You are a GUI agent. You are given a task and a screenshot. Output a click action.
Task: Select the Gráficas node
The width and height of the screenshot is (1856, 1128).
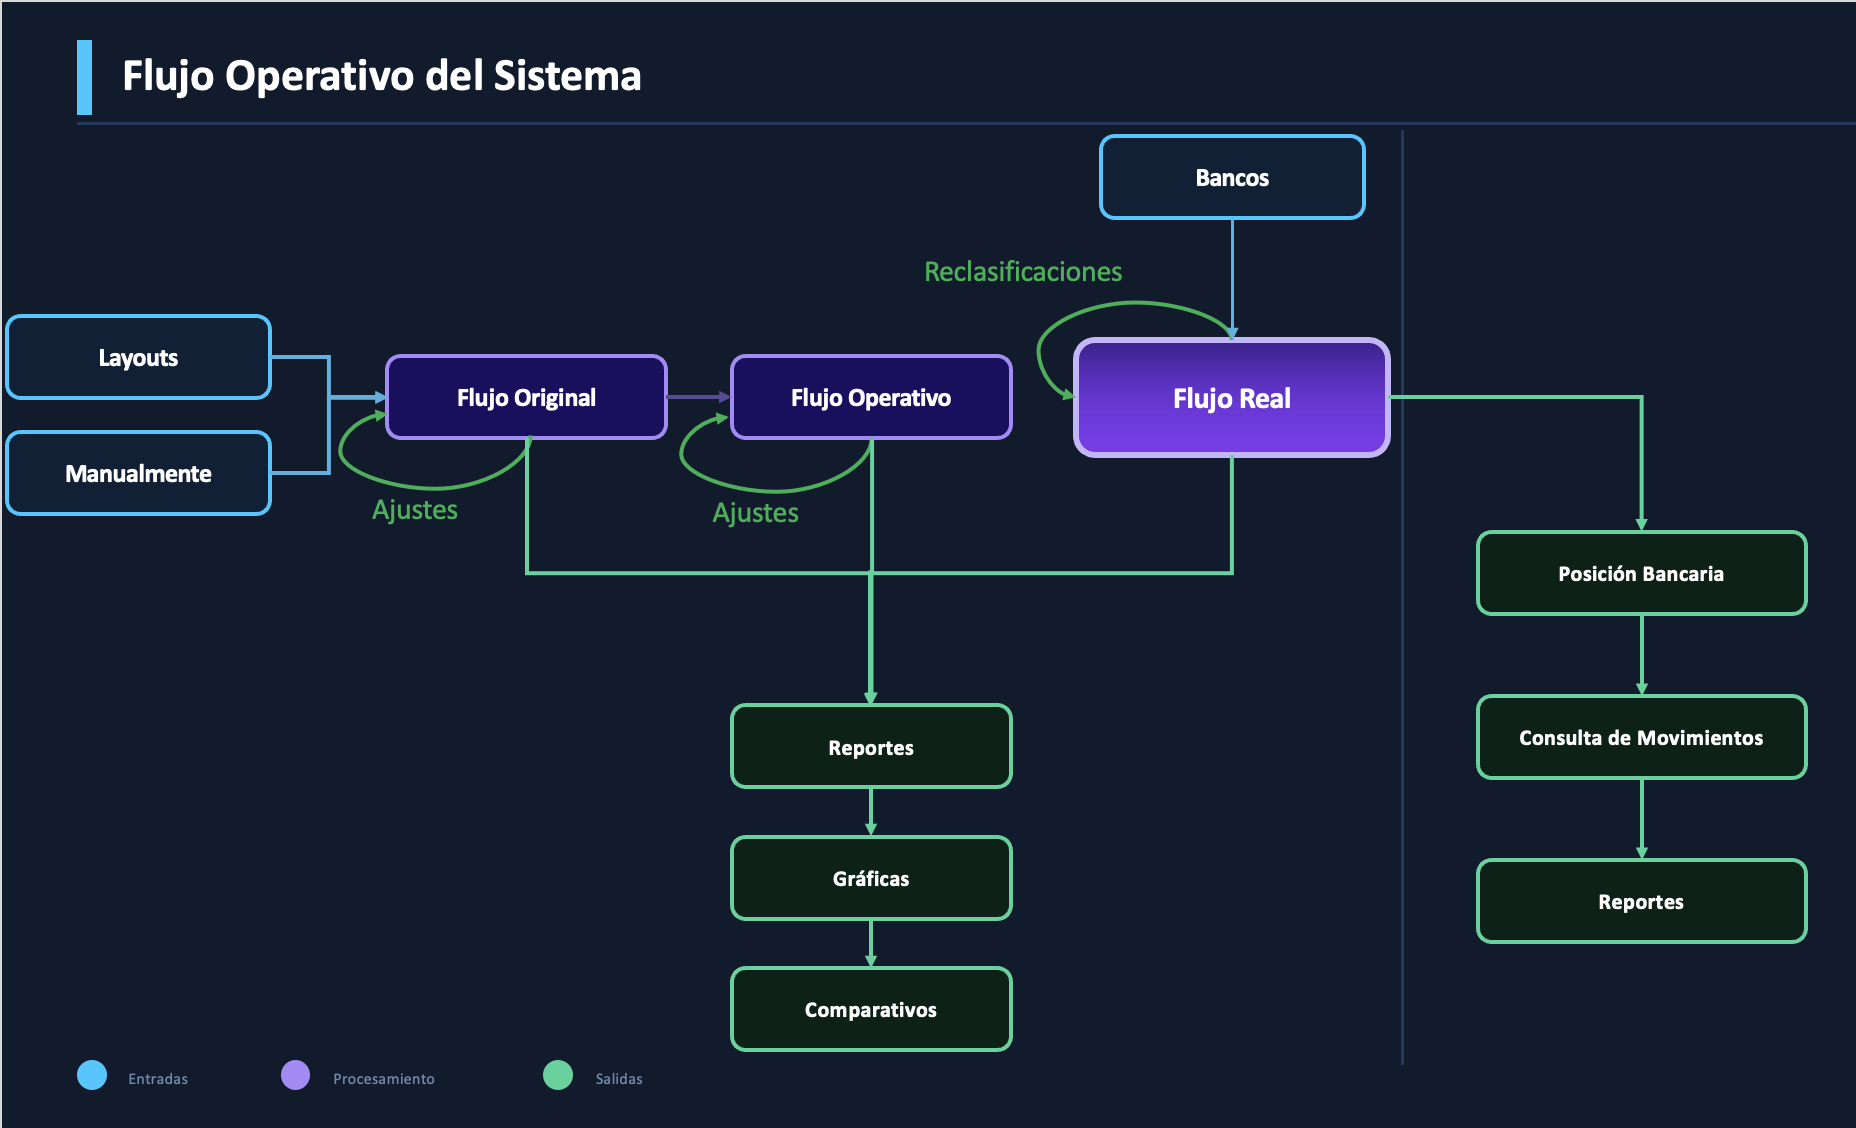pyautogui.click(x=870, y=878)
